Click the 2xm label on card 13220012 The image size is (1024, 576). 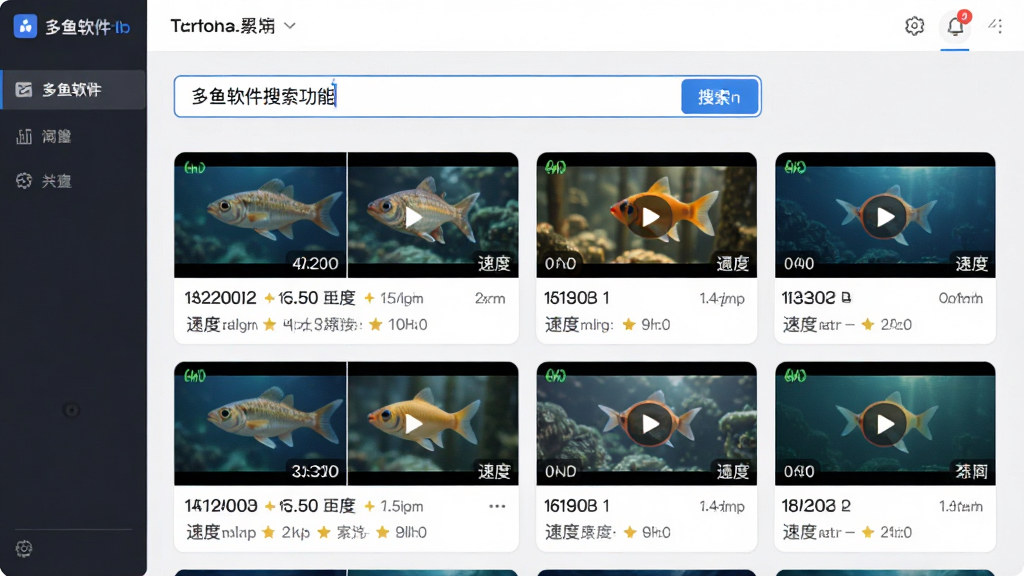coord(490,298)
